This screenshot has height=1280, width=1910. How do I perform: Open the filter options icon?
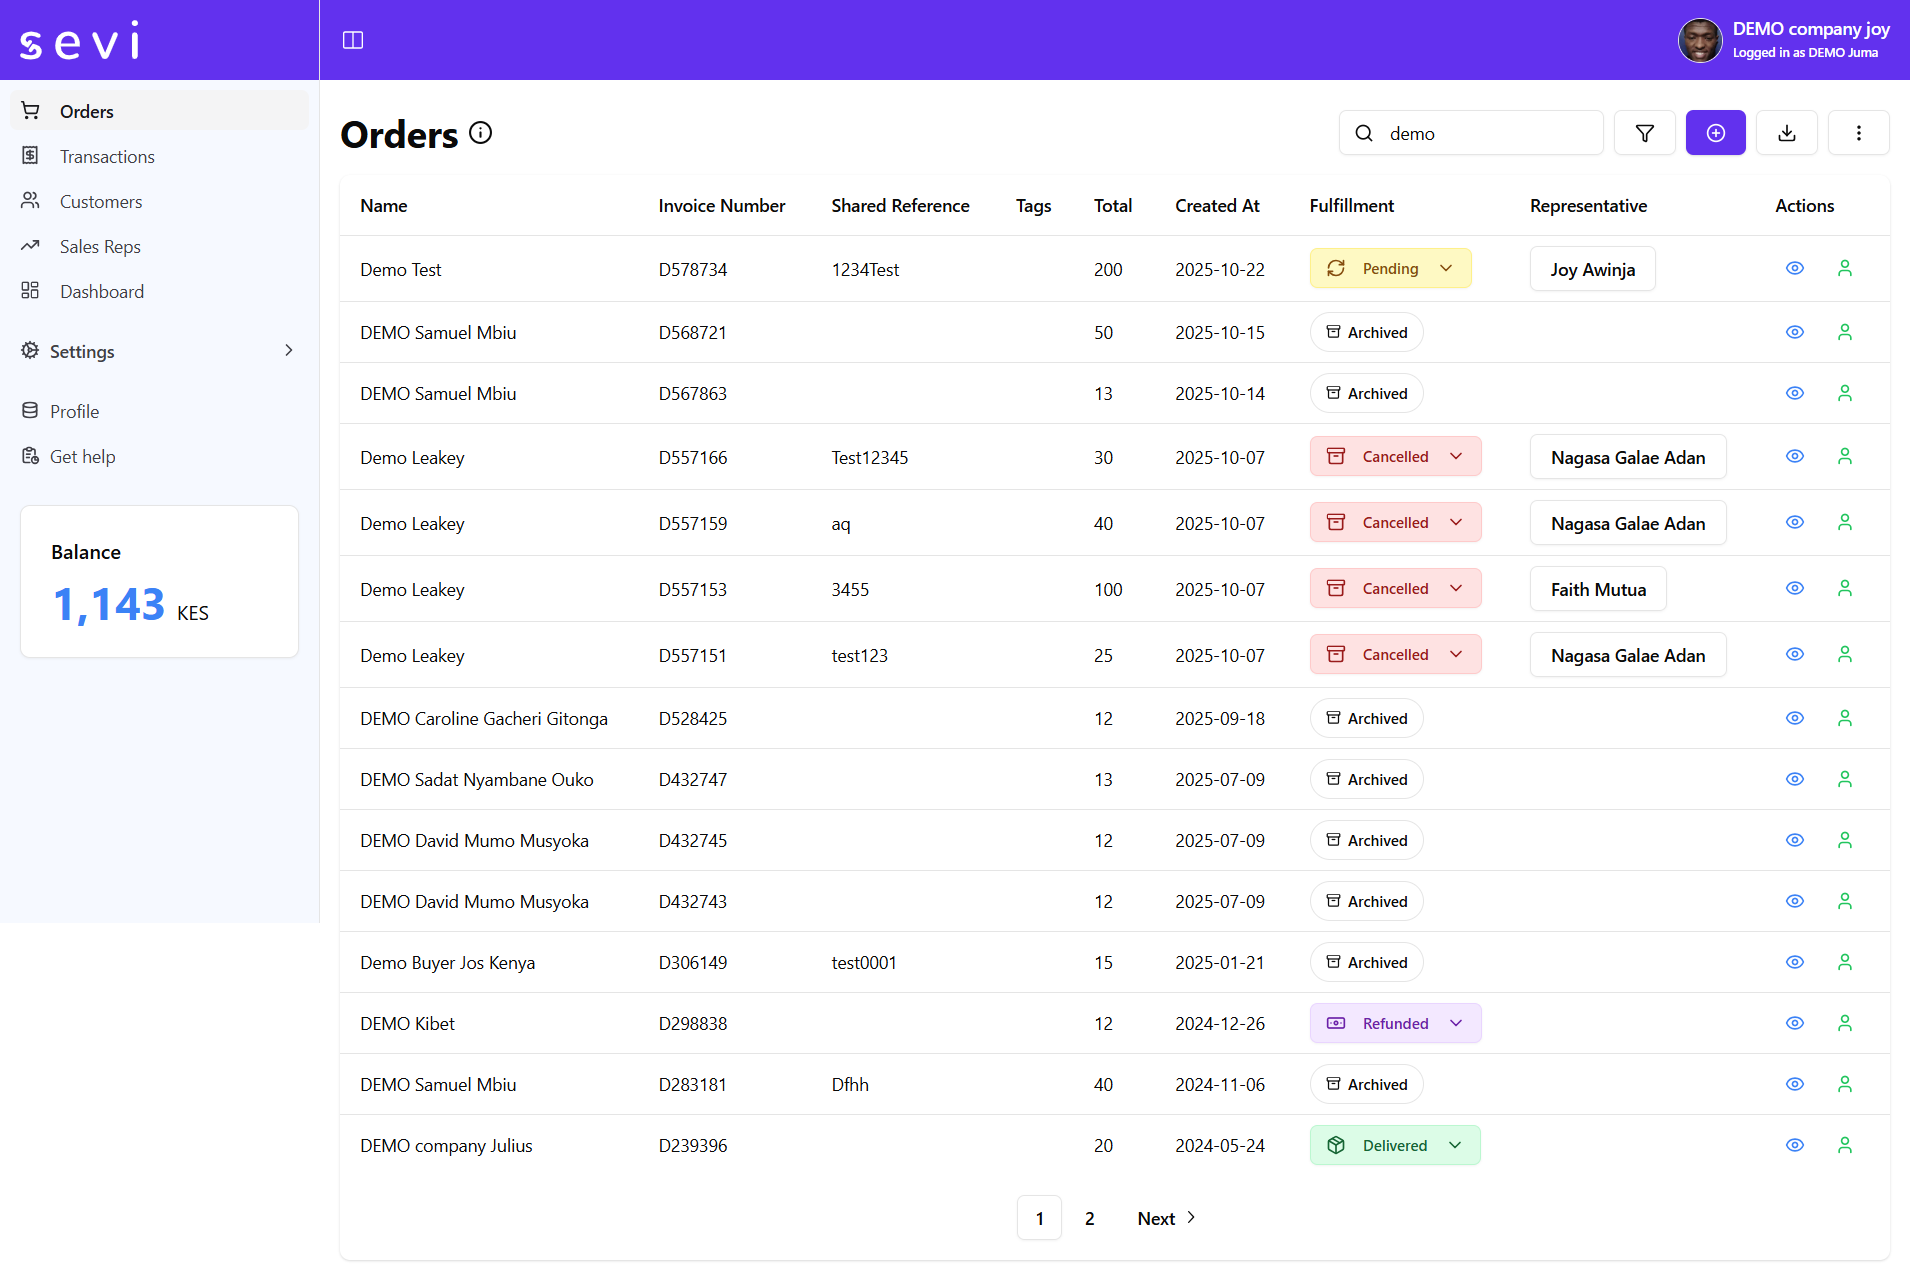[x=1643, y=132]
